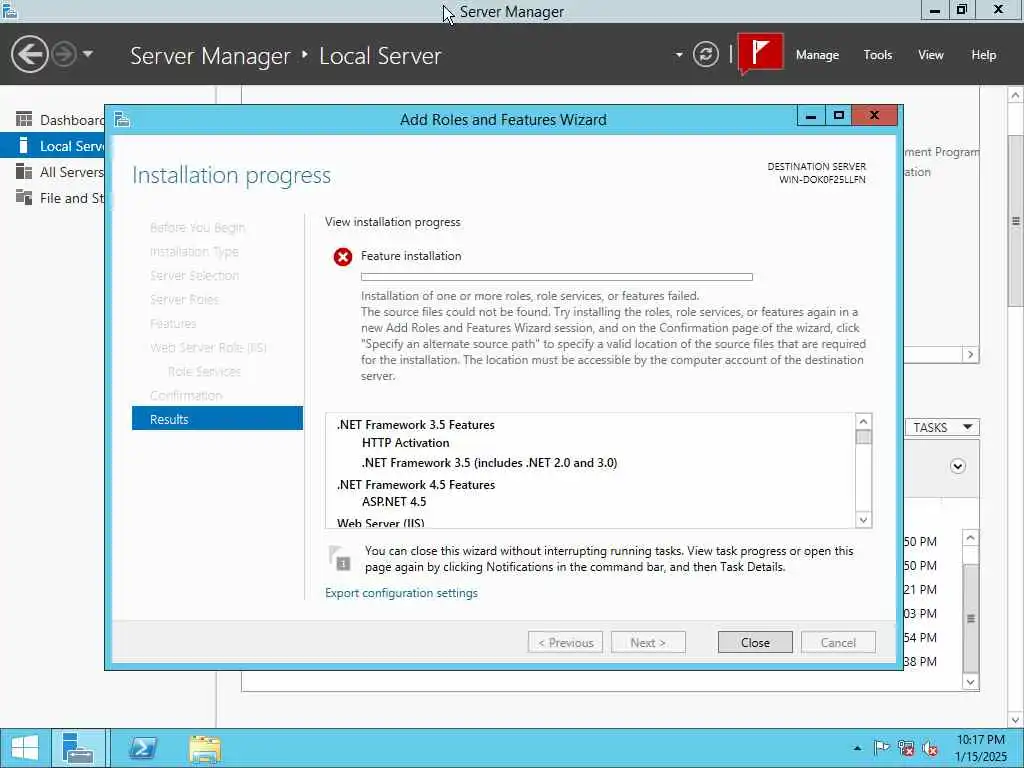Click the volume tray icon
The width and height of the screenshot is (1024, 768).
pos(931,748)
